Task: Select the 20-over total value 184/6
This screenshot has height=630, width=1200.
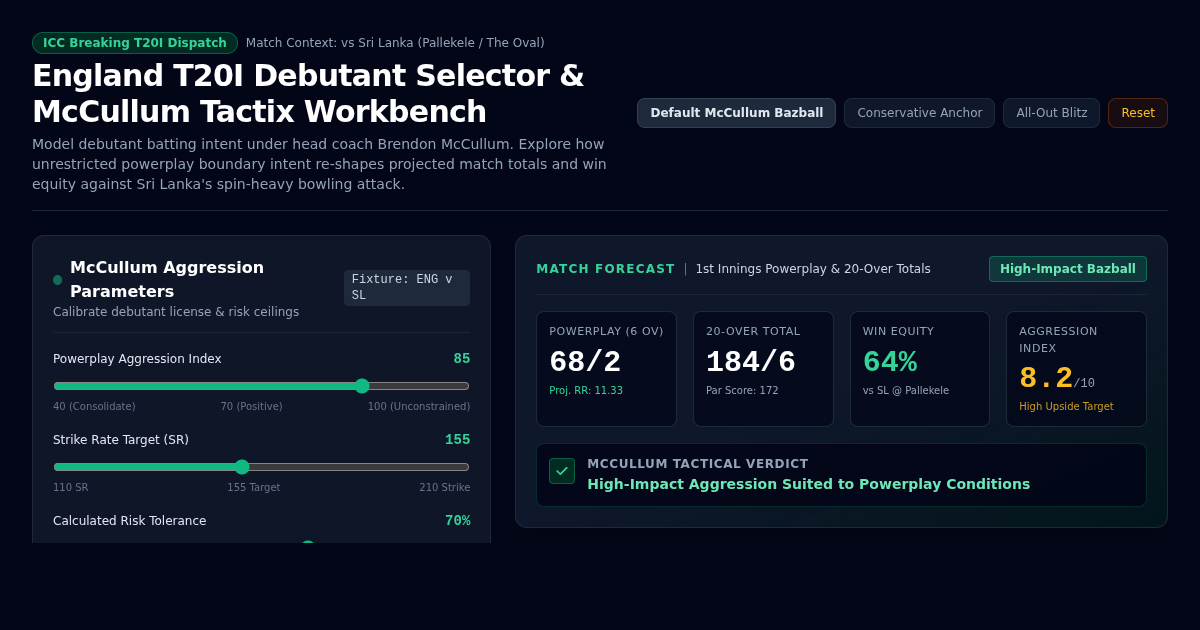Action: point(751,362)
